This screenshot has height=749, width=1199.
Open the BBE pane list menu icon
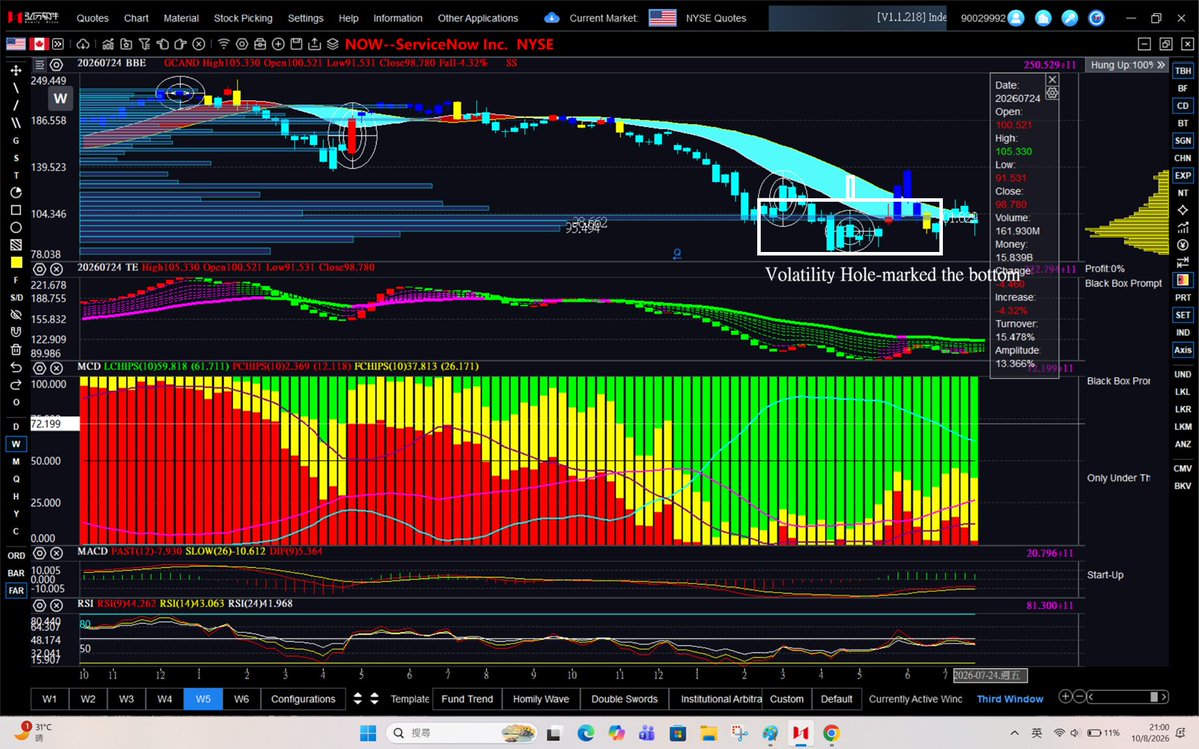(40, 65)
